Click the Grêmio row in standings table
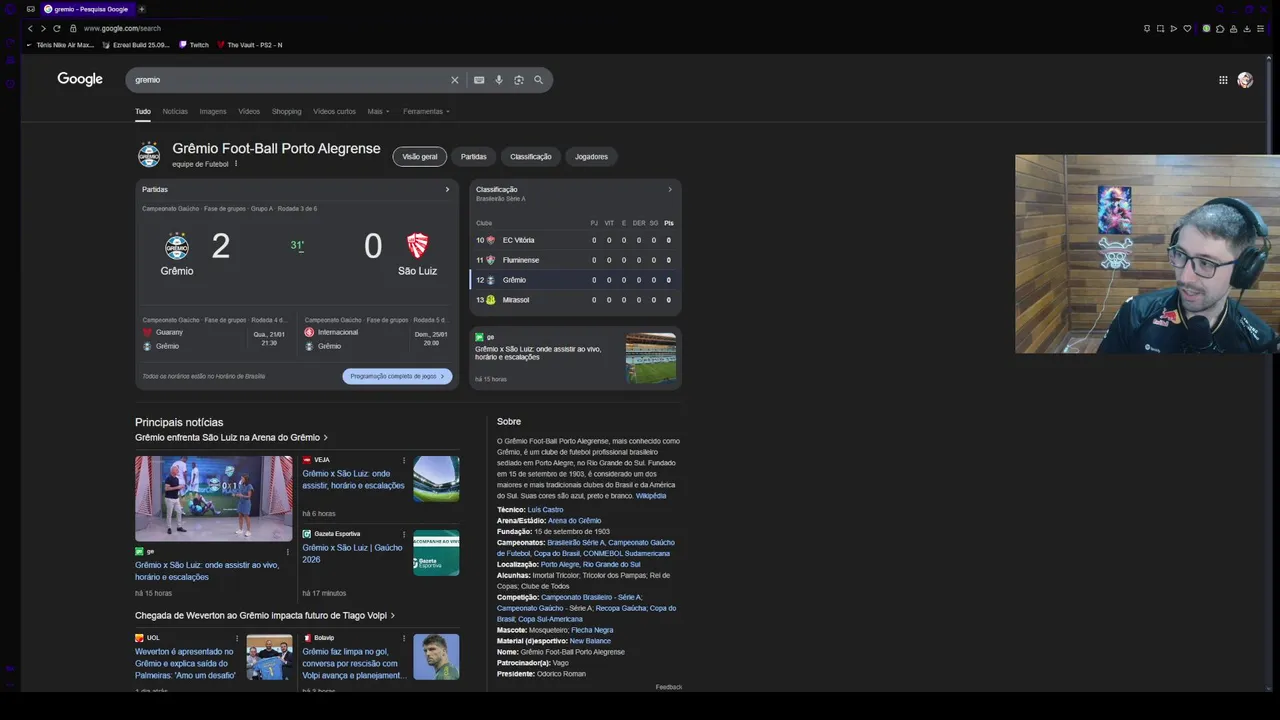The image size is (1280, 720). tap(576, 280)
